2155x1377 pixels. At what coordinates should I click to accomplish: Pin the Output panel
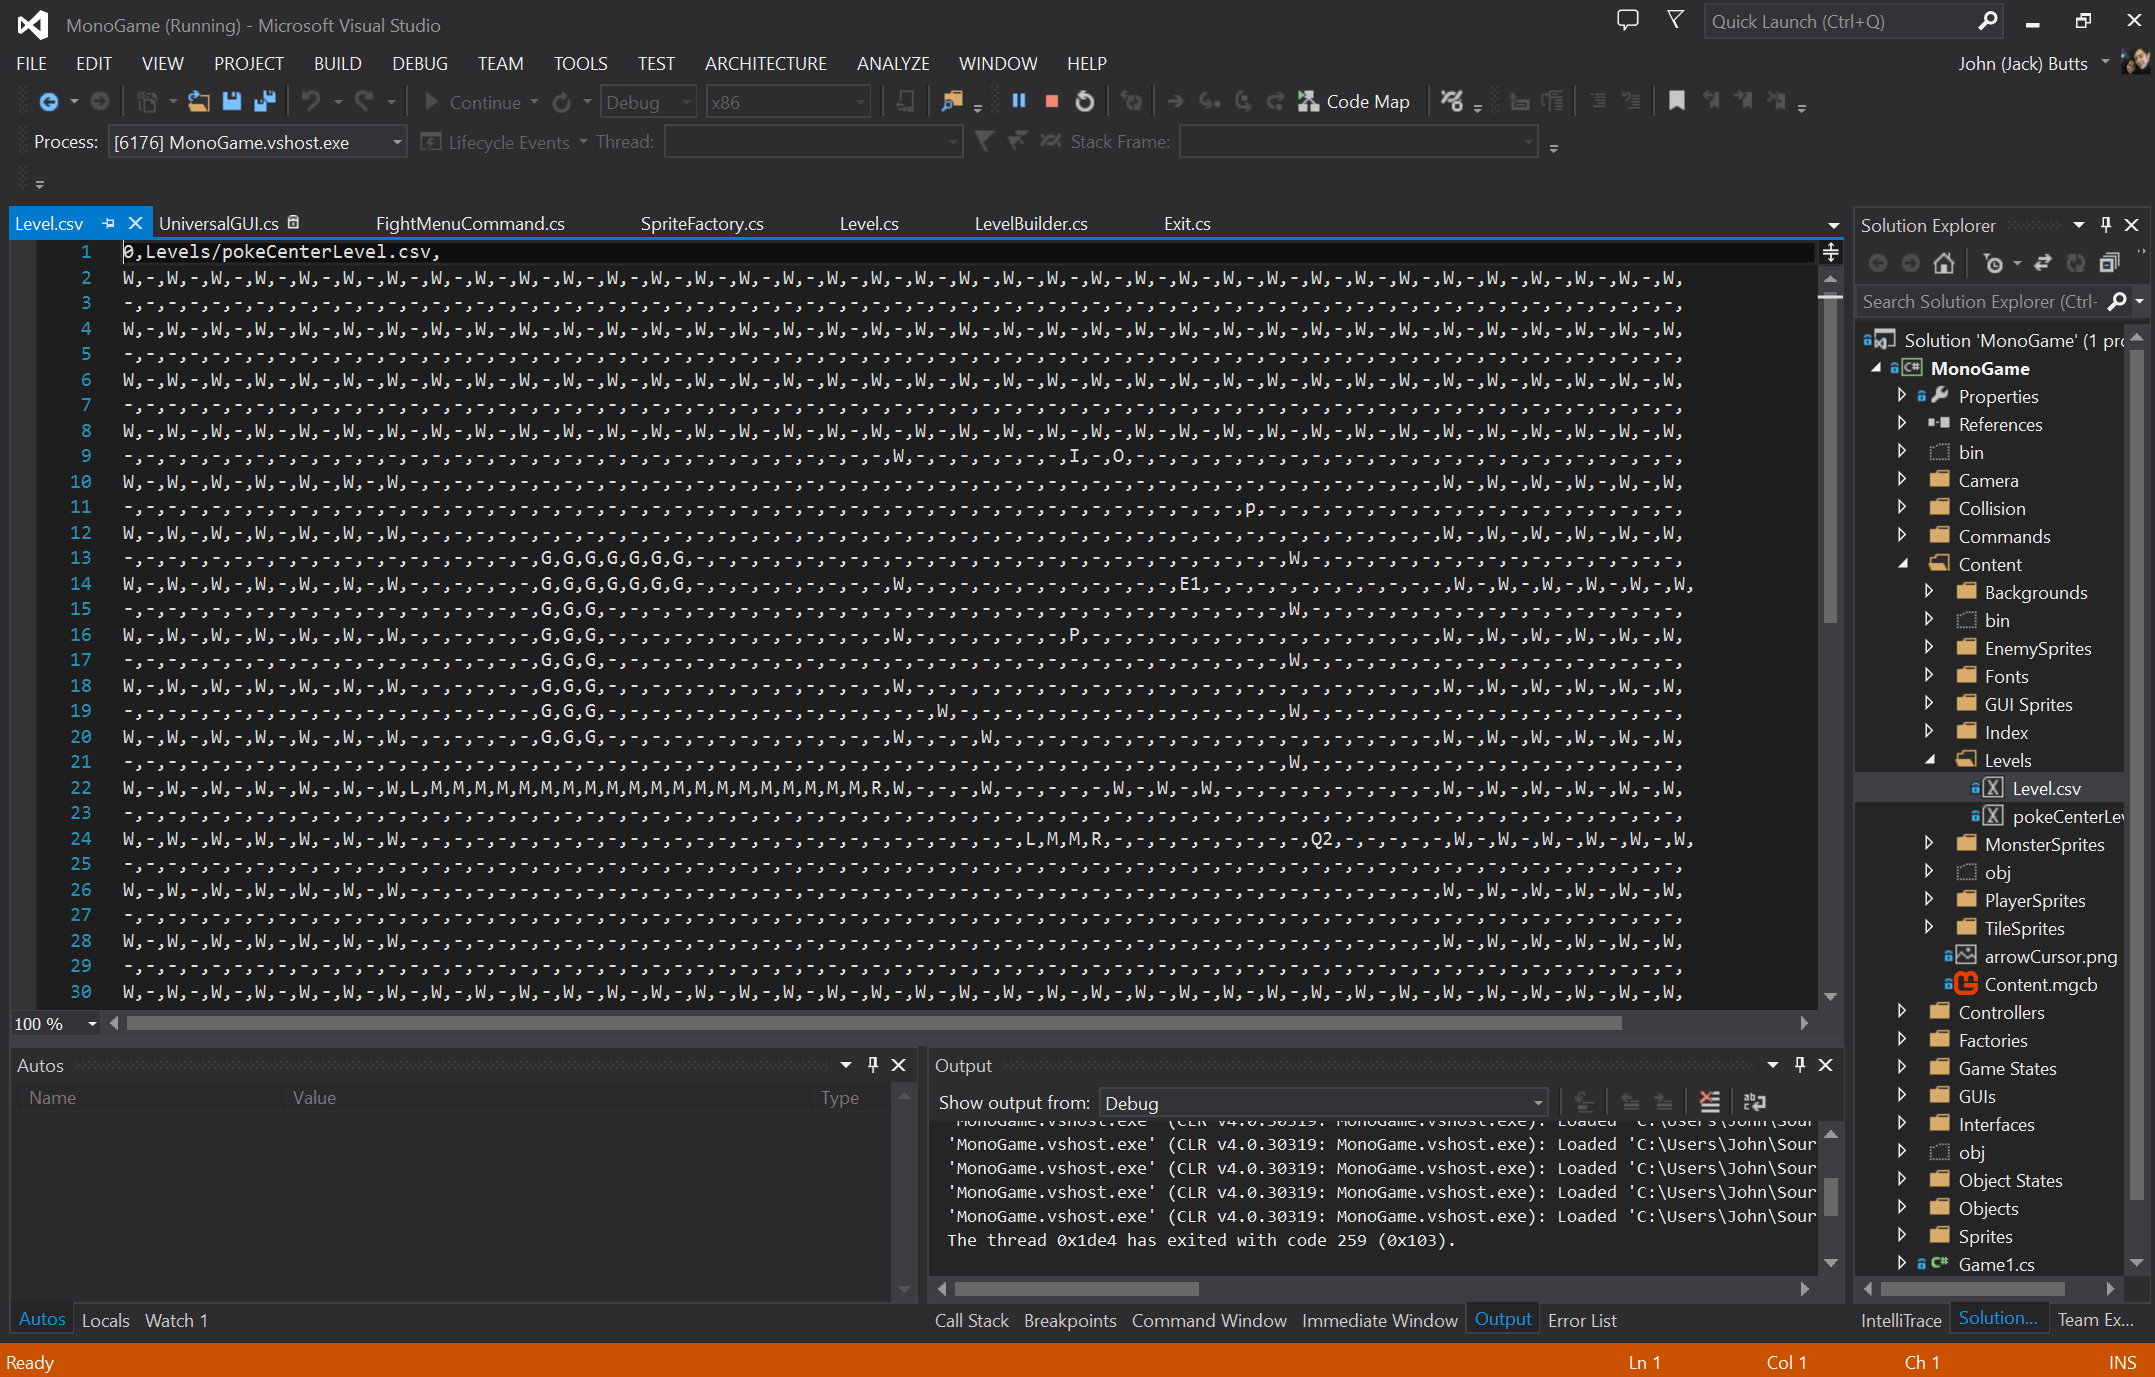coord(1799,1065)
